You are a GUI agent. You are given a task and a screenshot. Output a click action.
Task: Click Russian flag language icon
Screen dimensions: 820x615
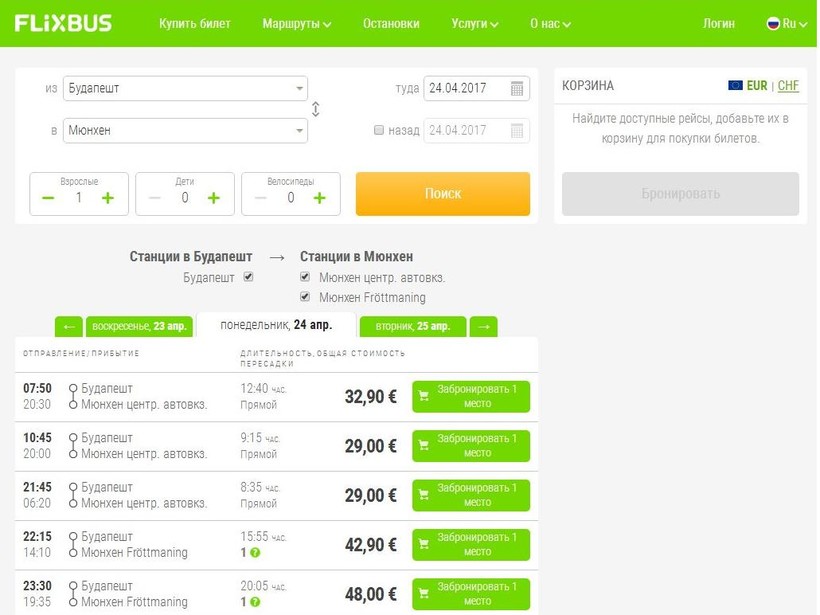pos(773,24)
